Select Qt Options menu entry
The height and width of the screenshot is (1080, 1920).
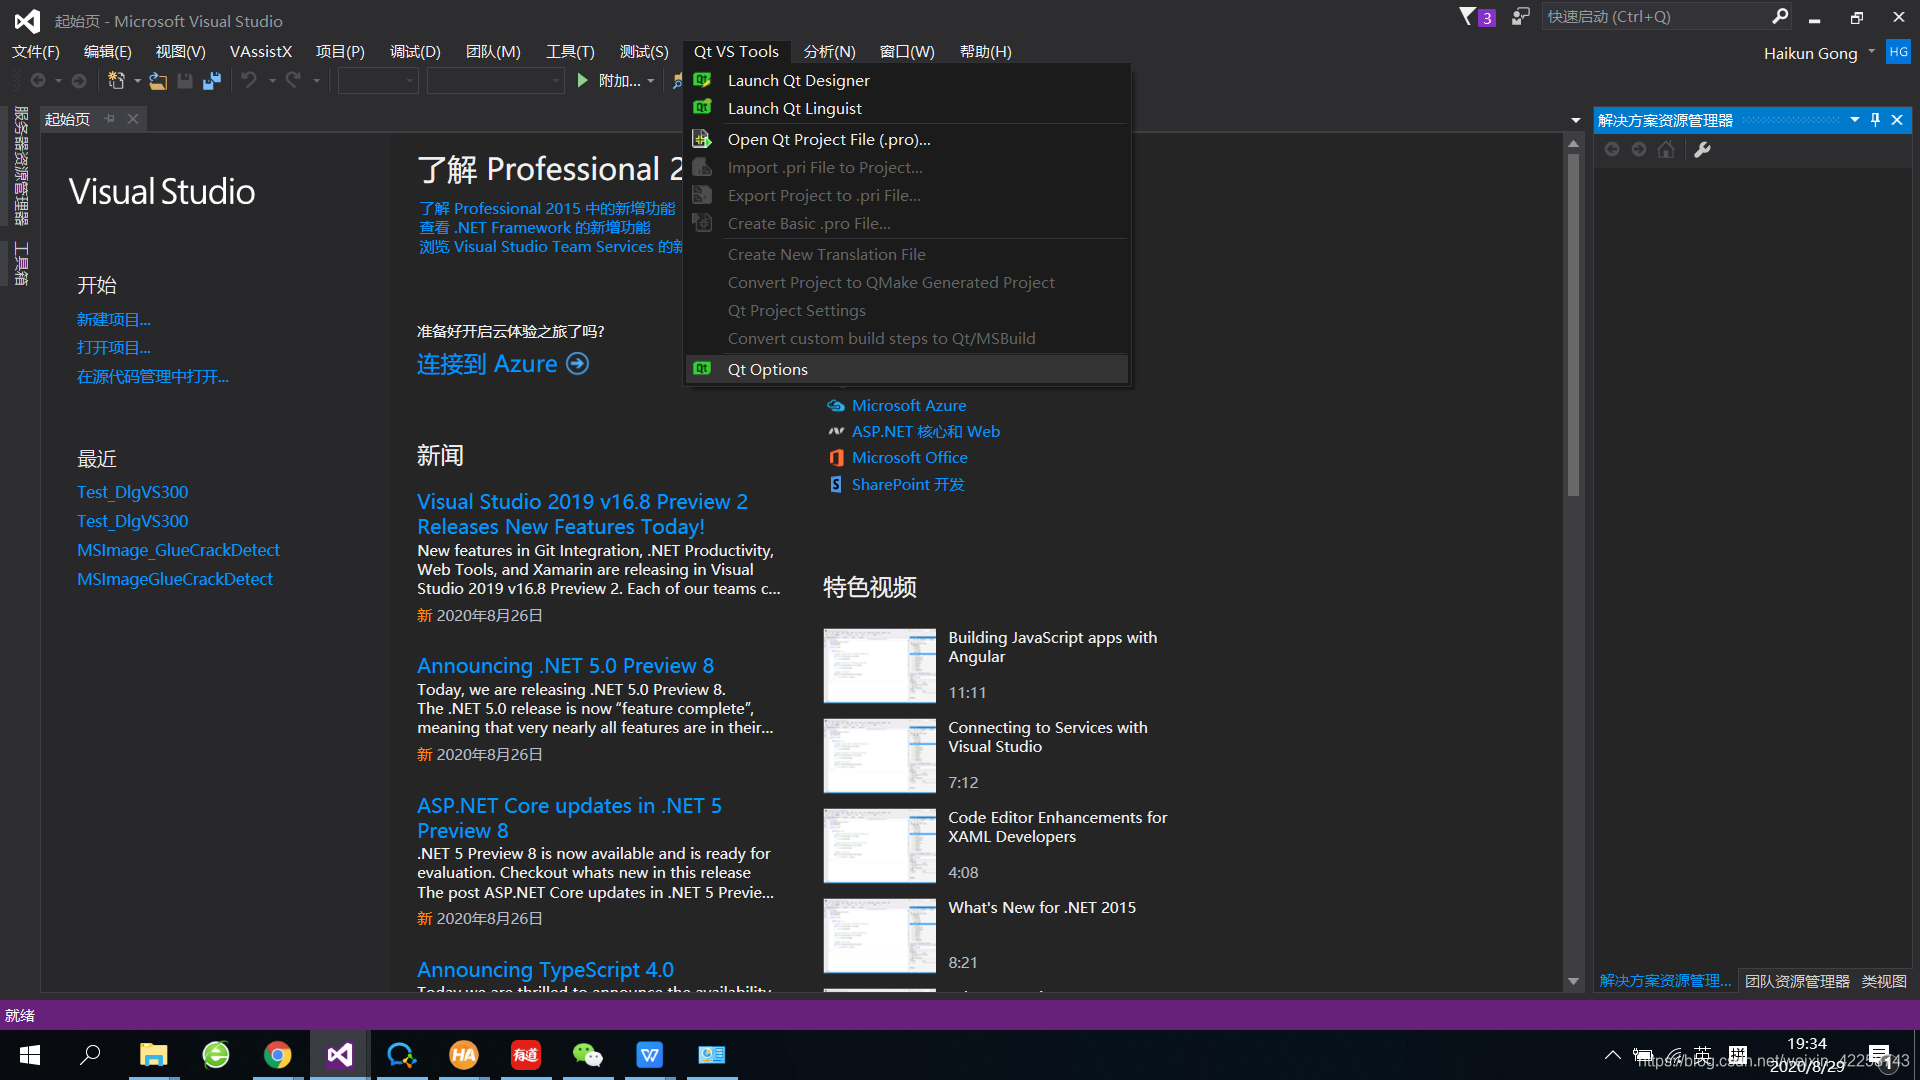point(767,369)
